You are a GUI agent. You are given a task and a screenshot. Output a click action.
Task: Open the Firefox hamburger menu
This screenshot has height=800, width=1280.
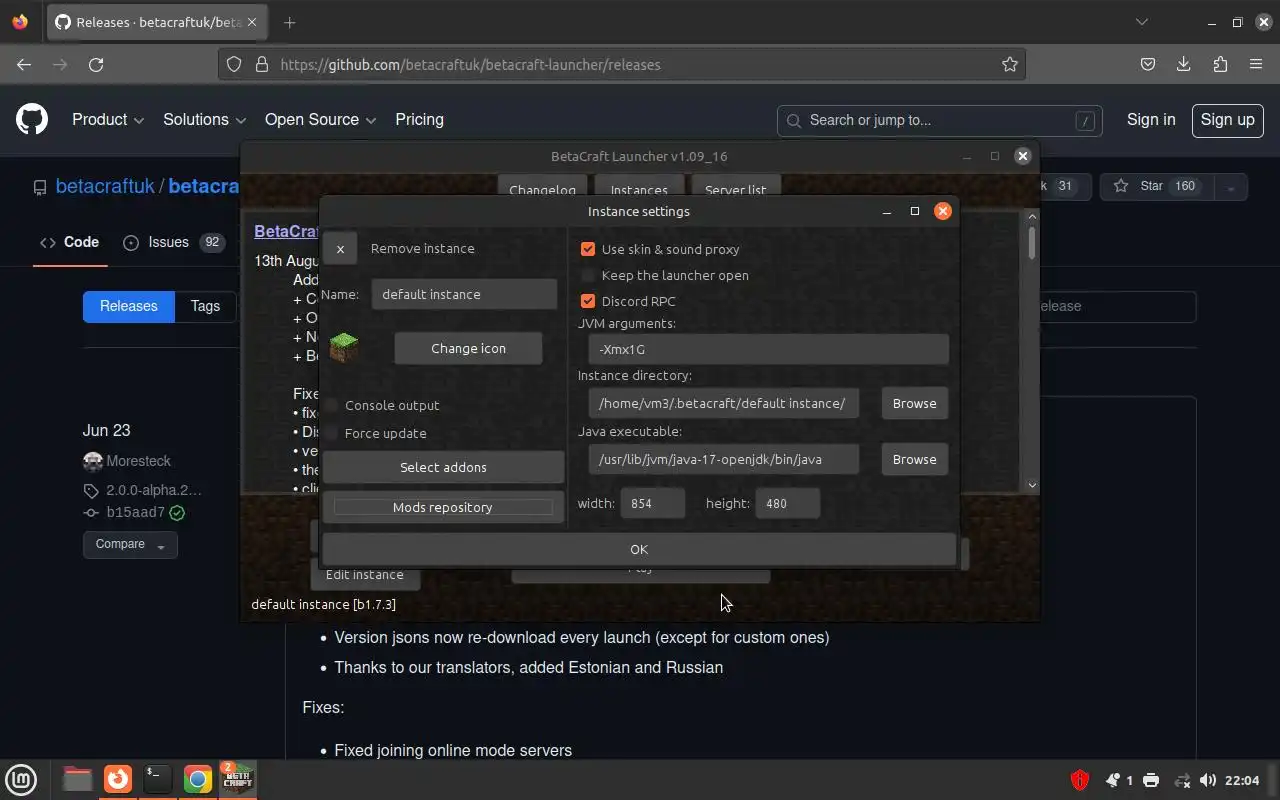[1256, 64]
